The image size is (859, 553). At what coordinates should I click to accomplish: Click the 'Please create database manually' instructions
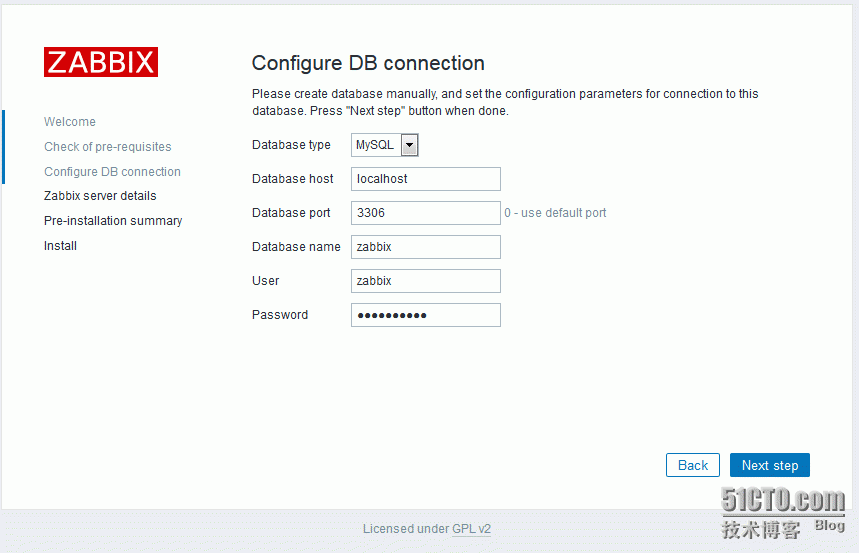pos(505,102)
